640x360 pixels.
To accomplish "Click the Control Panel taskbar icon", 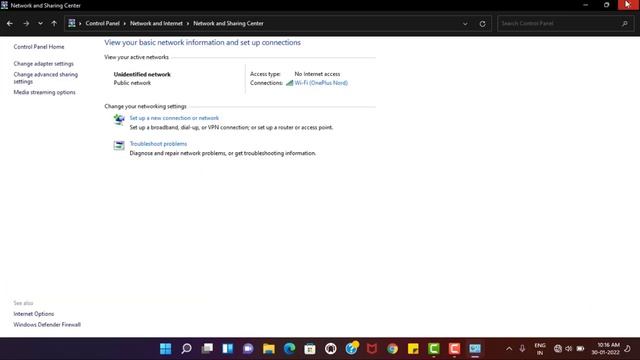I will pyautogui.click(x=475, y=349).
